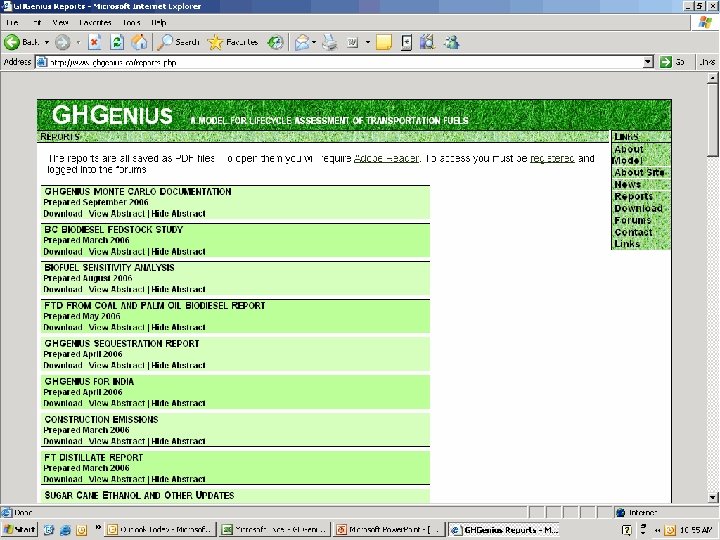Follow the Adobe Reader link
The height and width of the screenshot is (540, 720).
[x=386, y=158]
